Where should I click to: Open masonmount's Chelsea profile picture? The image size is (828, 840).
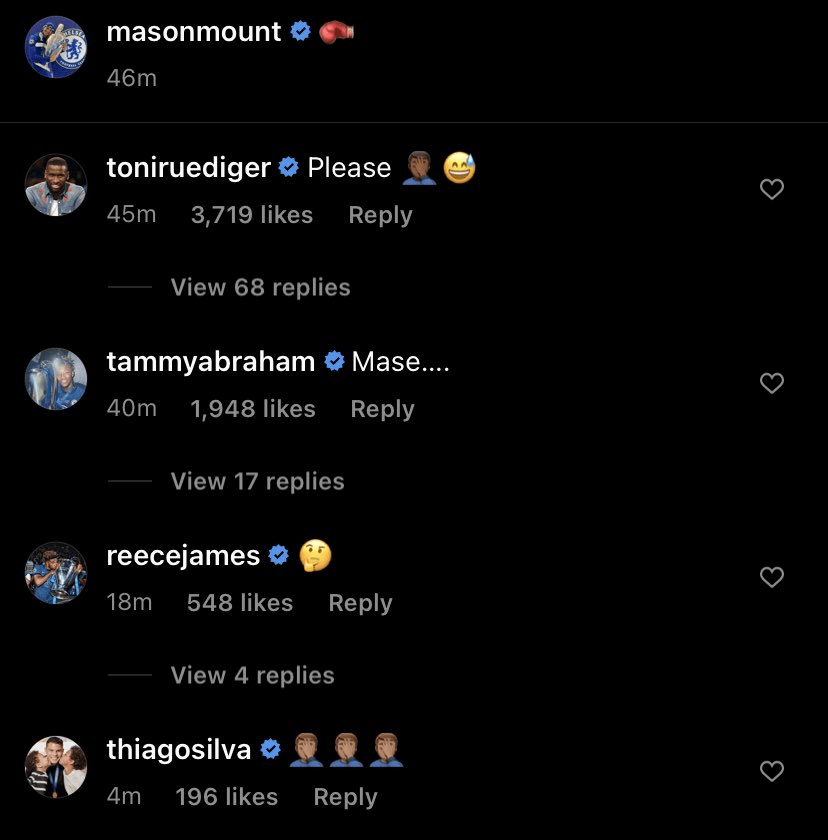[x=56, y=46]
